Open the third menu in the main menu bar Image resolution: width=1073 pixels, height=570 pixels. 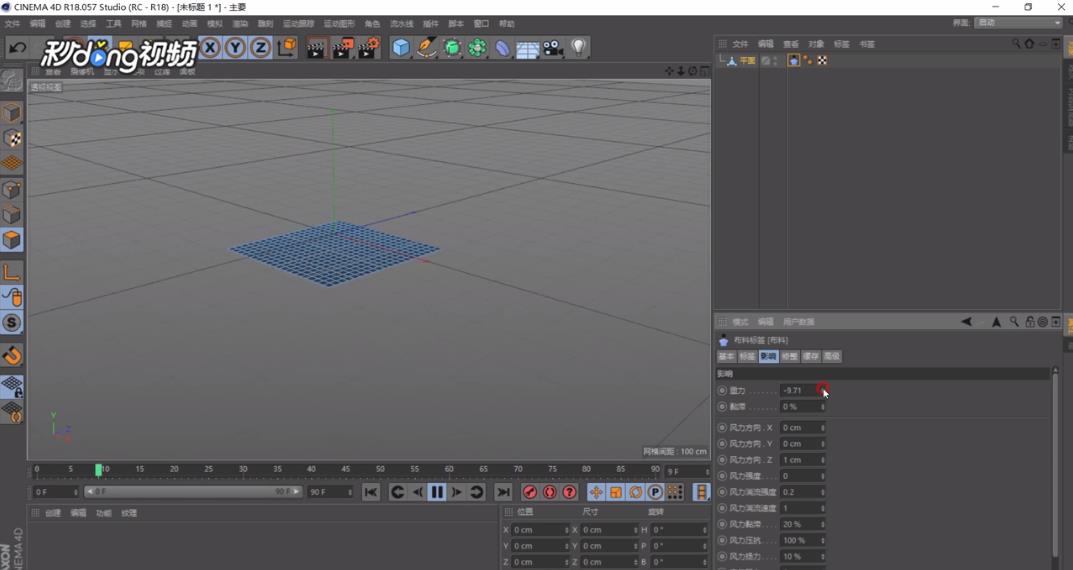[x=62, y=24]
